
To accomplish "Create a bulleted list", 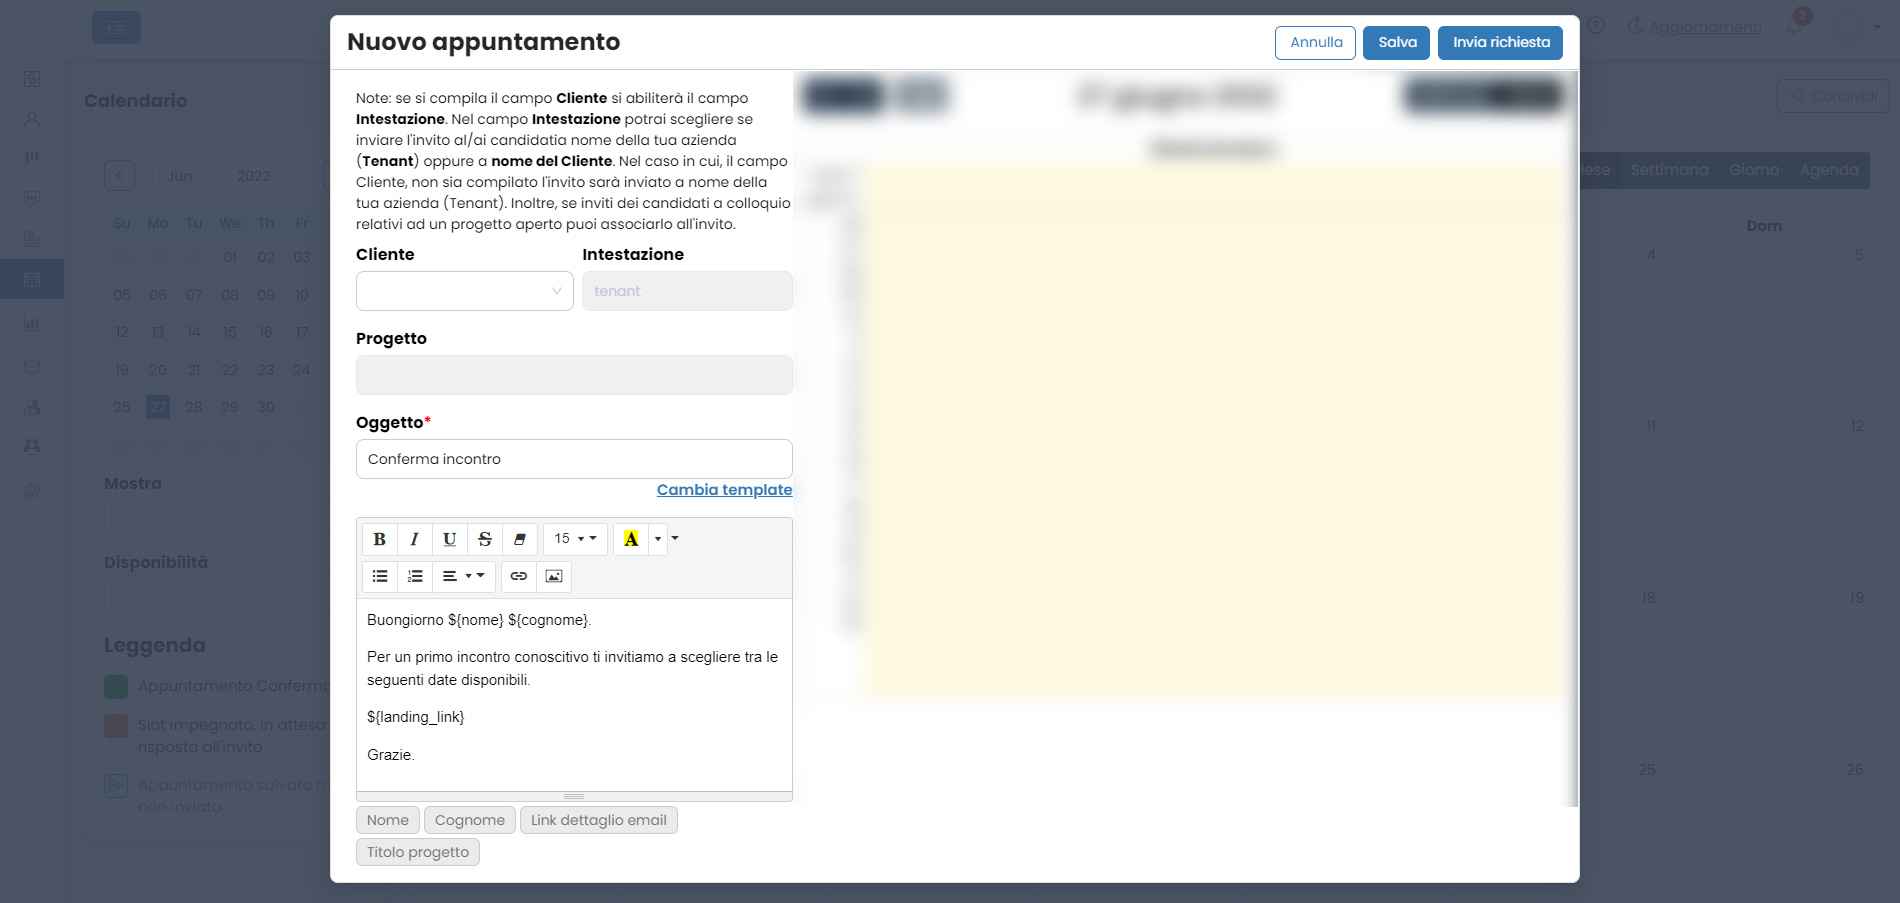I will pyautogui.click(x=379, y=576).
